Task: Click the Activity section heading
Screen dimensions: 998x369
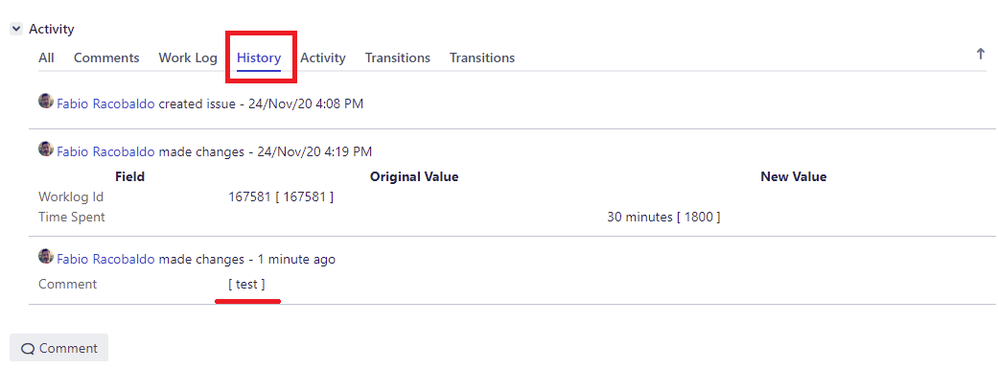Action: point(52,29)
